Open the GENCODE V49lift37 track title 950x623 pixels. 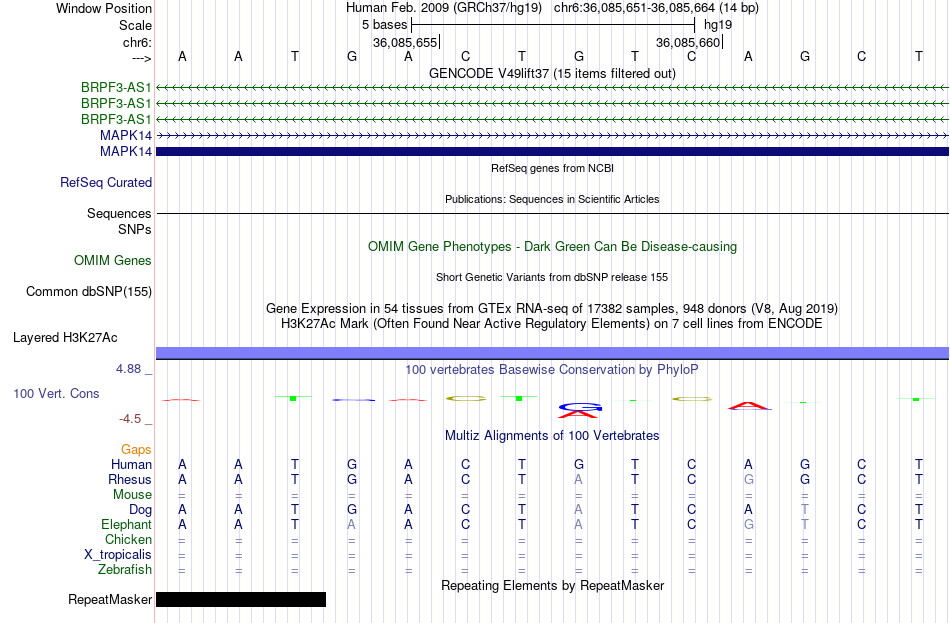point(552,73)
